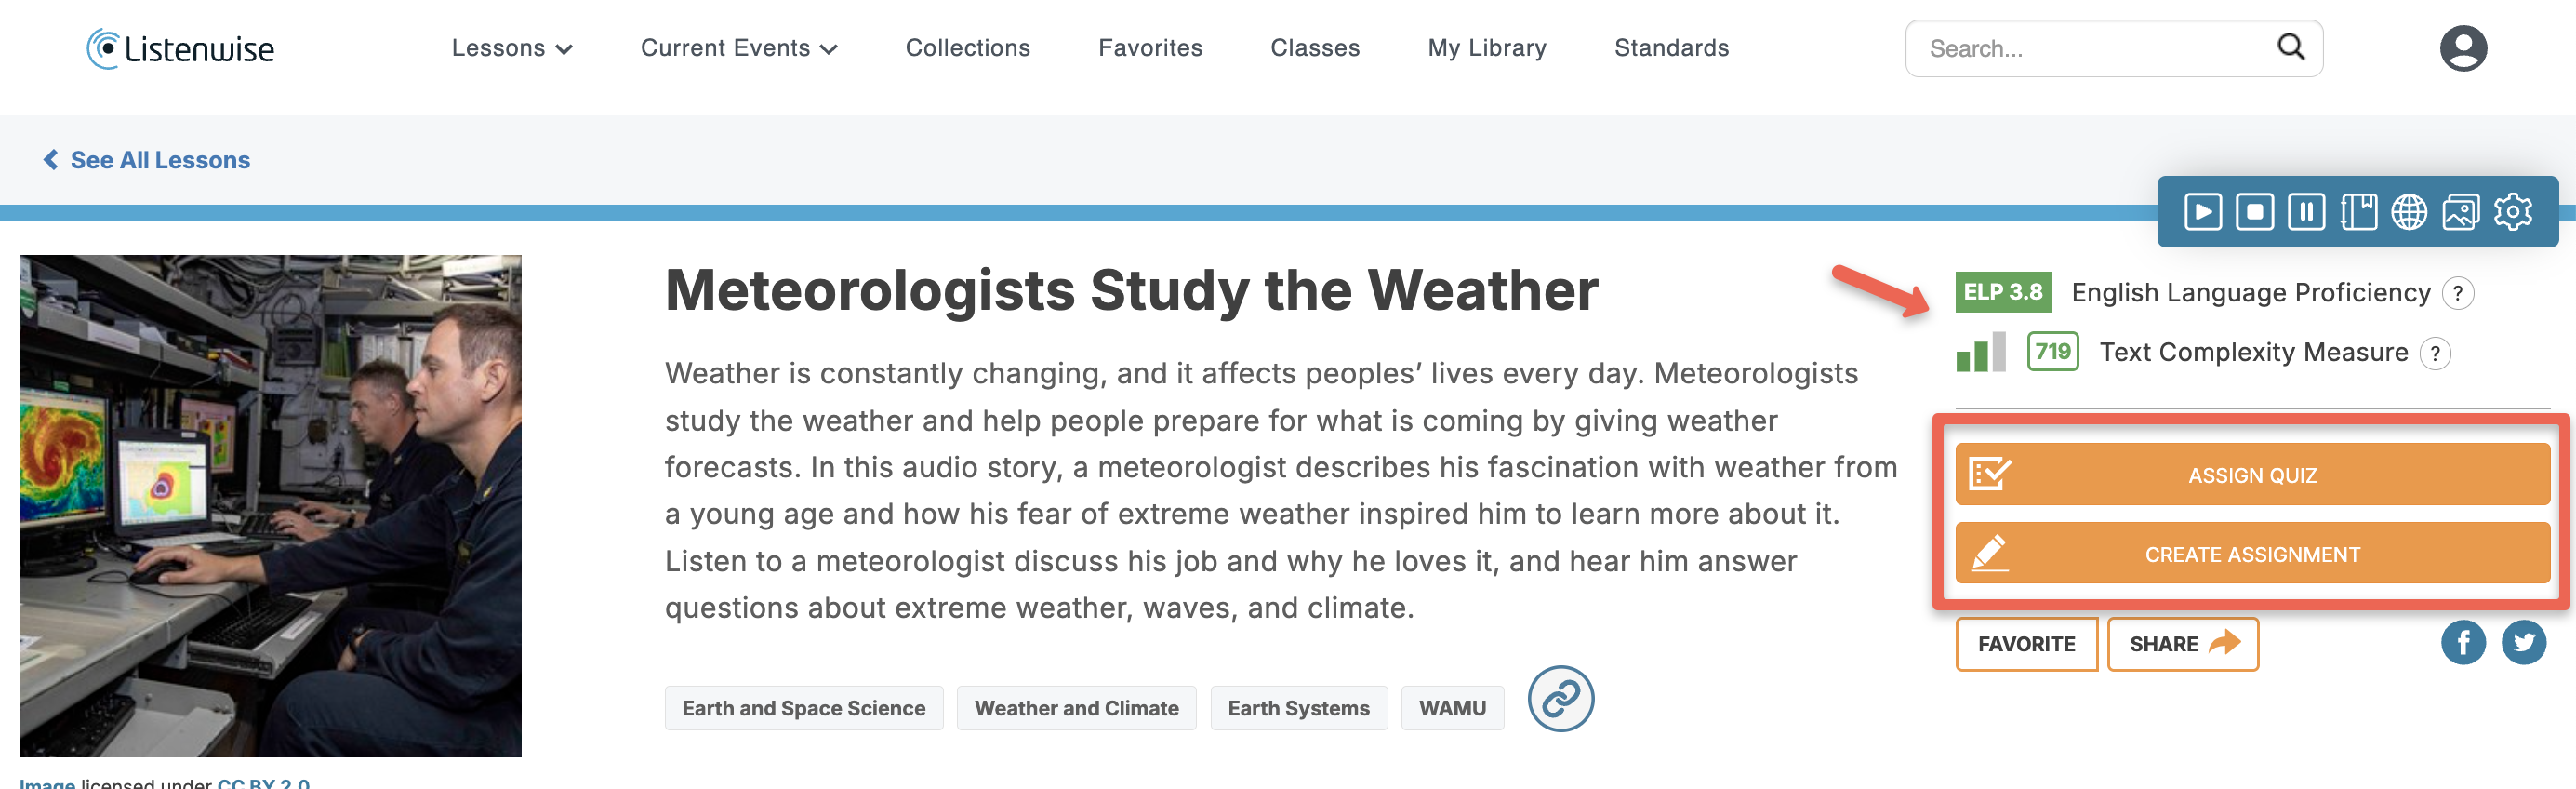Viewport: 2576px width, 789px height.
Task: Pause playback using the toolbar pause icon
Action: pos(2306,212)
